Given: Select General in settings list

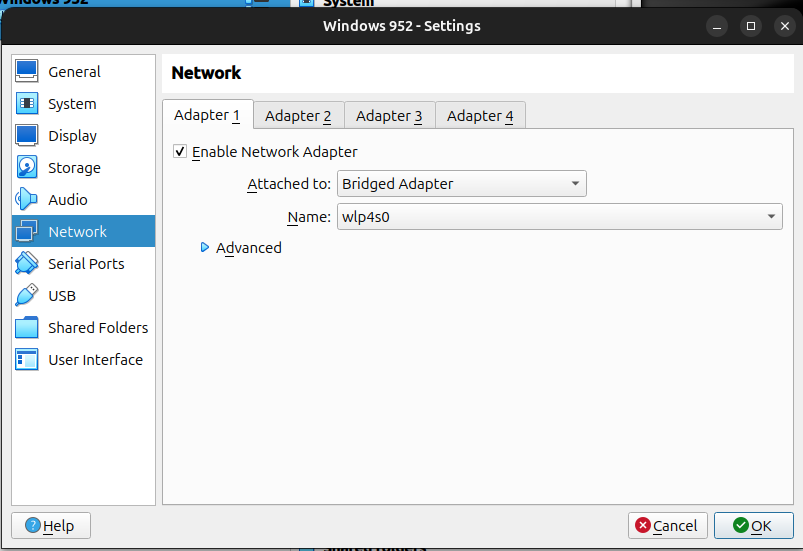Looking at the screenshot, I should [83, 71].
